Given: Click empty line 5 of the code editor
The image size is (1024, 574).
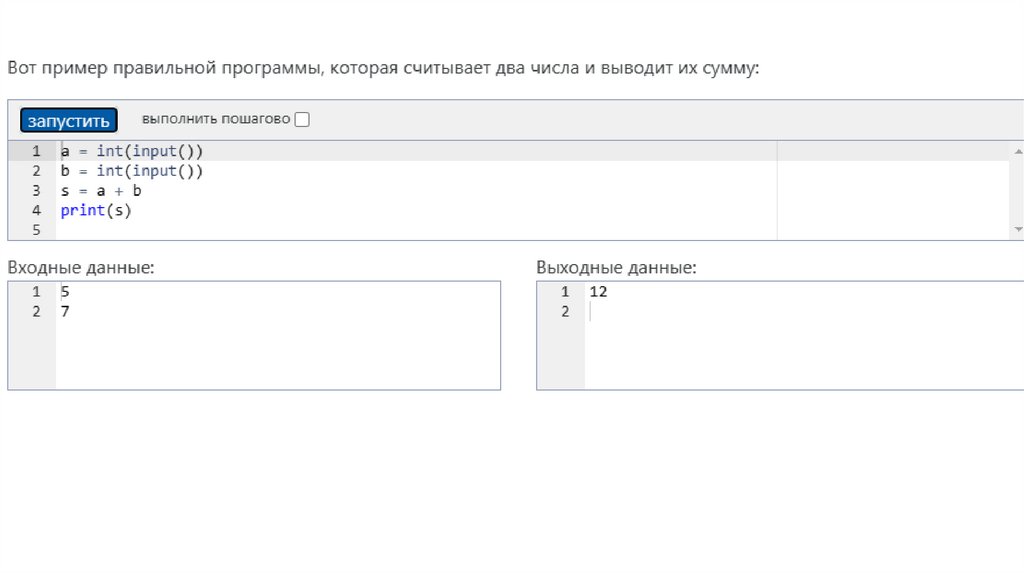Looking at the screenshot, I should [x=300, y=230].
